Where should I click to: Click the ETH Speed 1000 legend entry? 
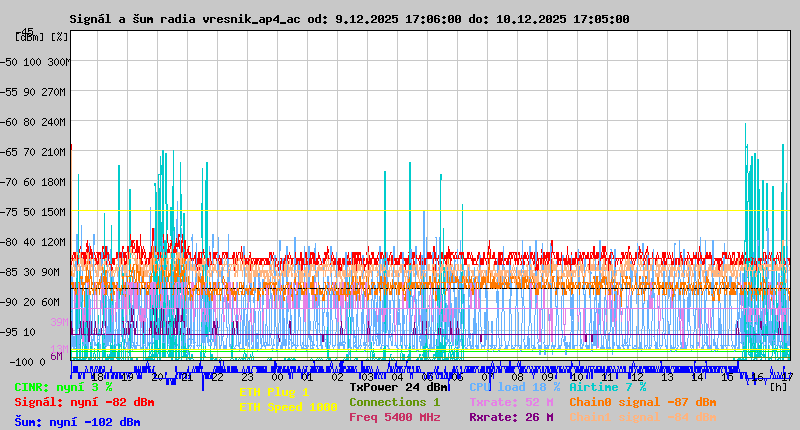click(288, 407)
